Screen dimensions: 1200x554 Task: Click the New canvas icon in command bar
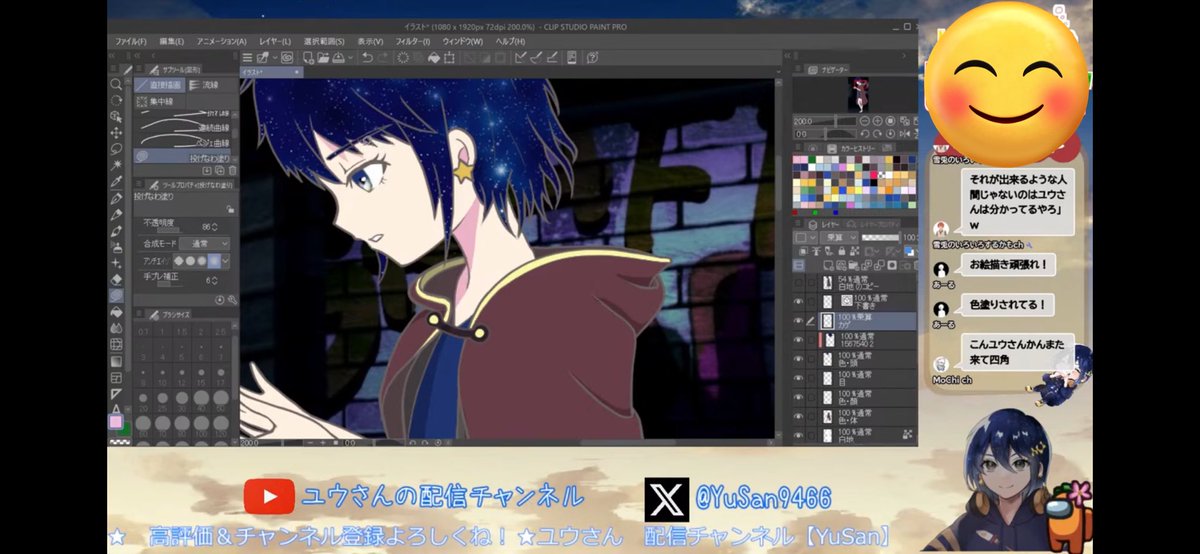(308, 58)
